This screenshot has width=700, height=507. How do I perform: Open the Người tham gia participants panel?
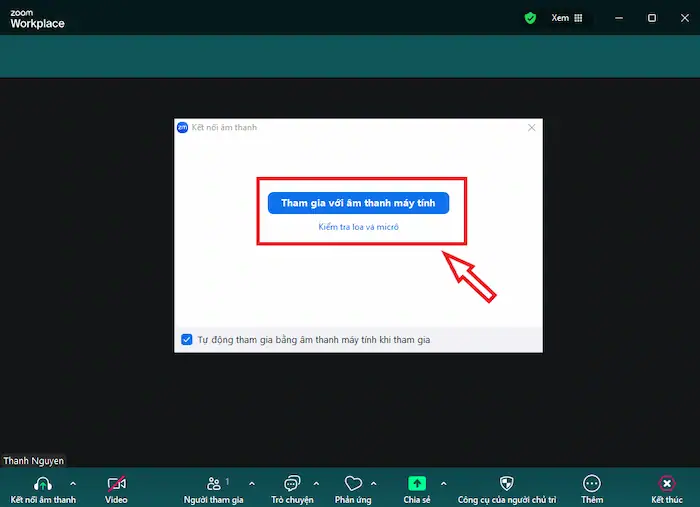(214, 483)
